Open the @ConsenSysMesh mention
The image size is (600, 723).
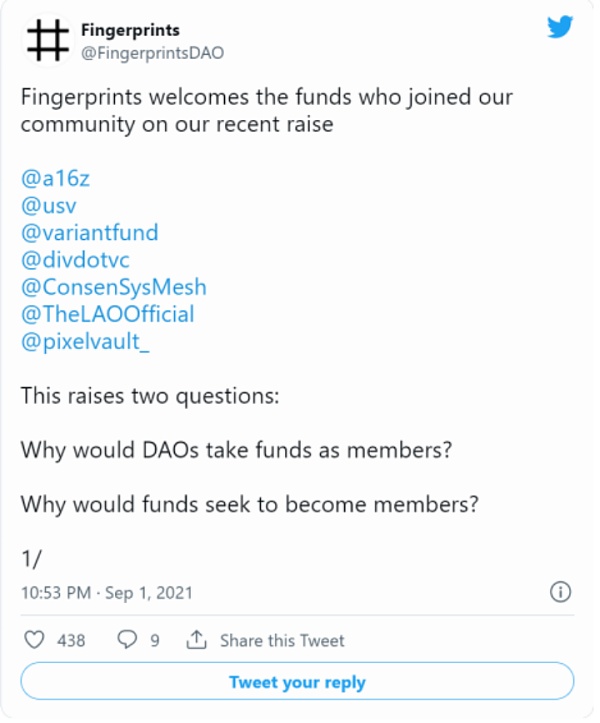pos(113,287)
